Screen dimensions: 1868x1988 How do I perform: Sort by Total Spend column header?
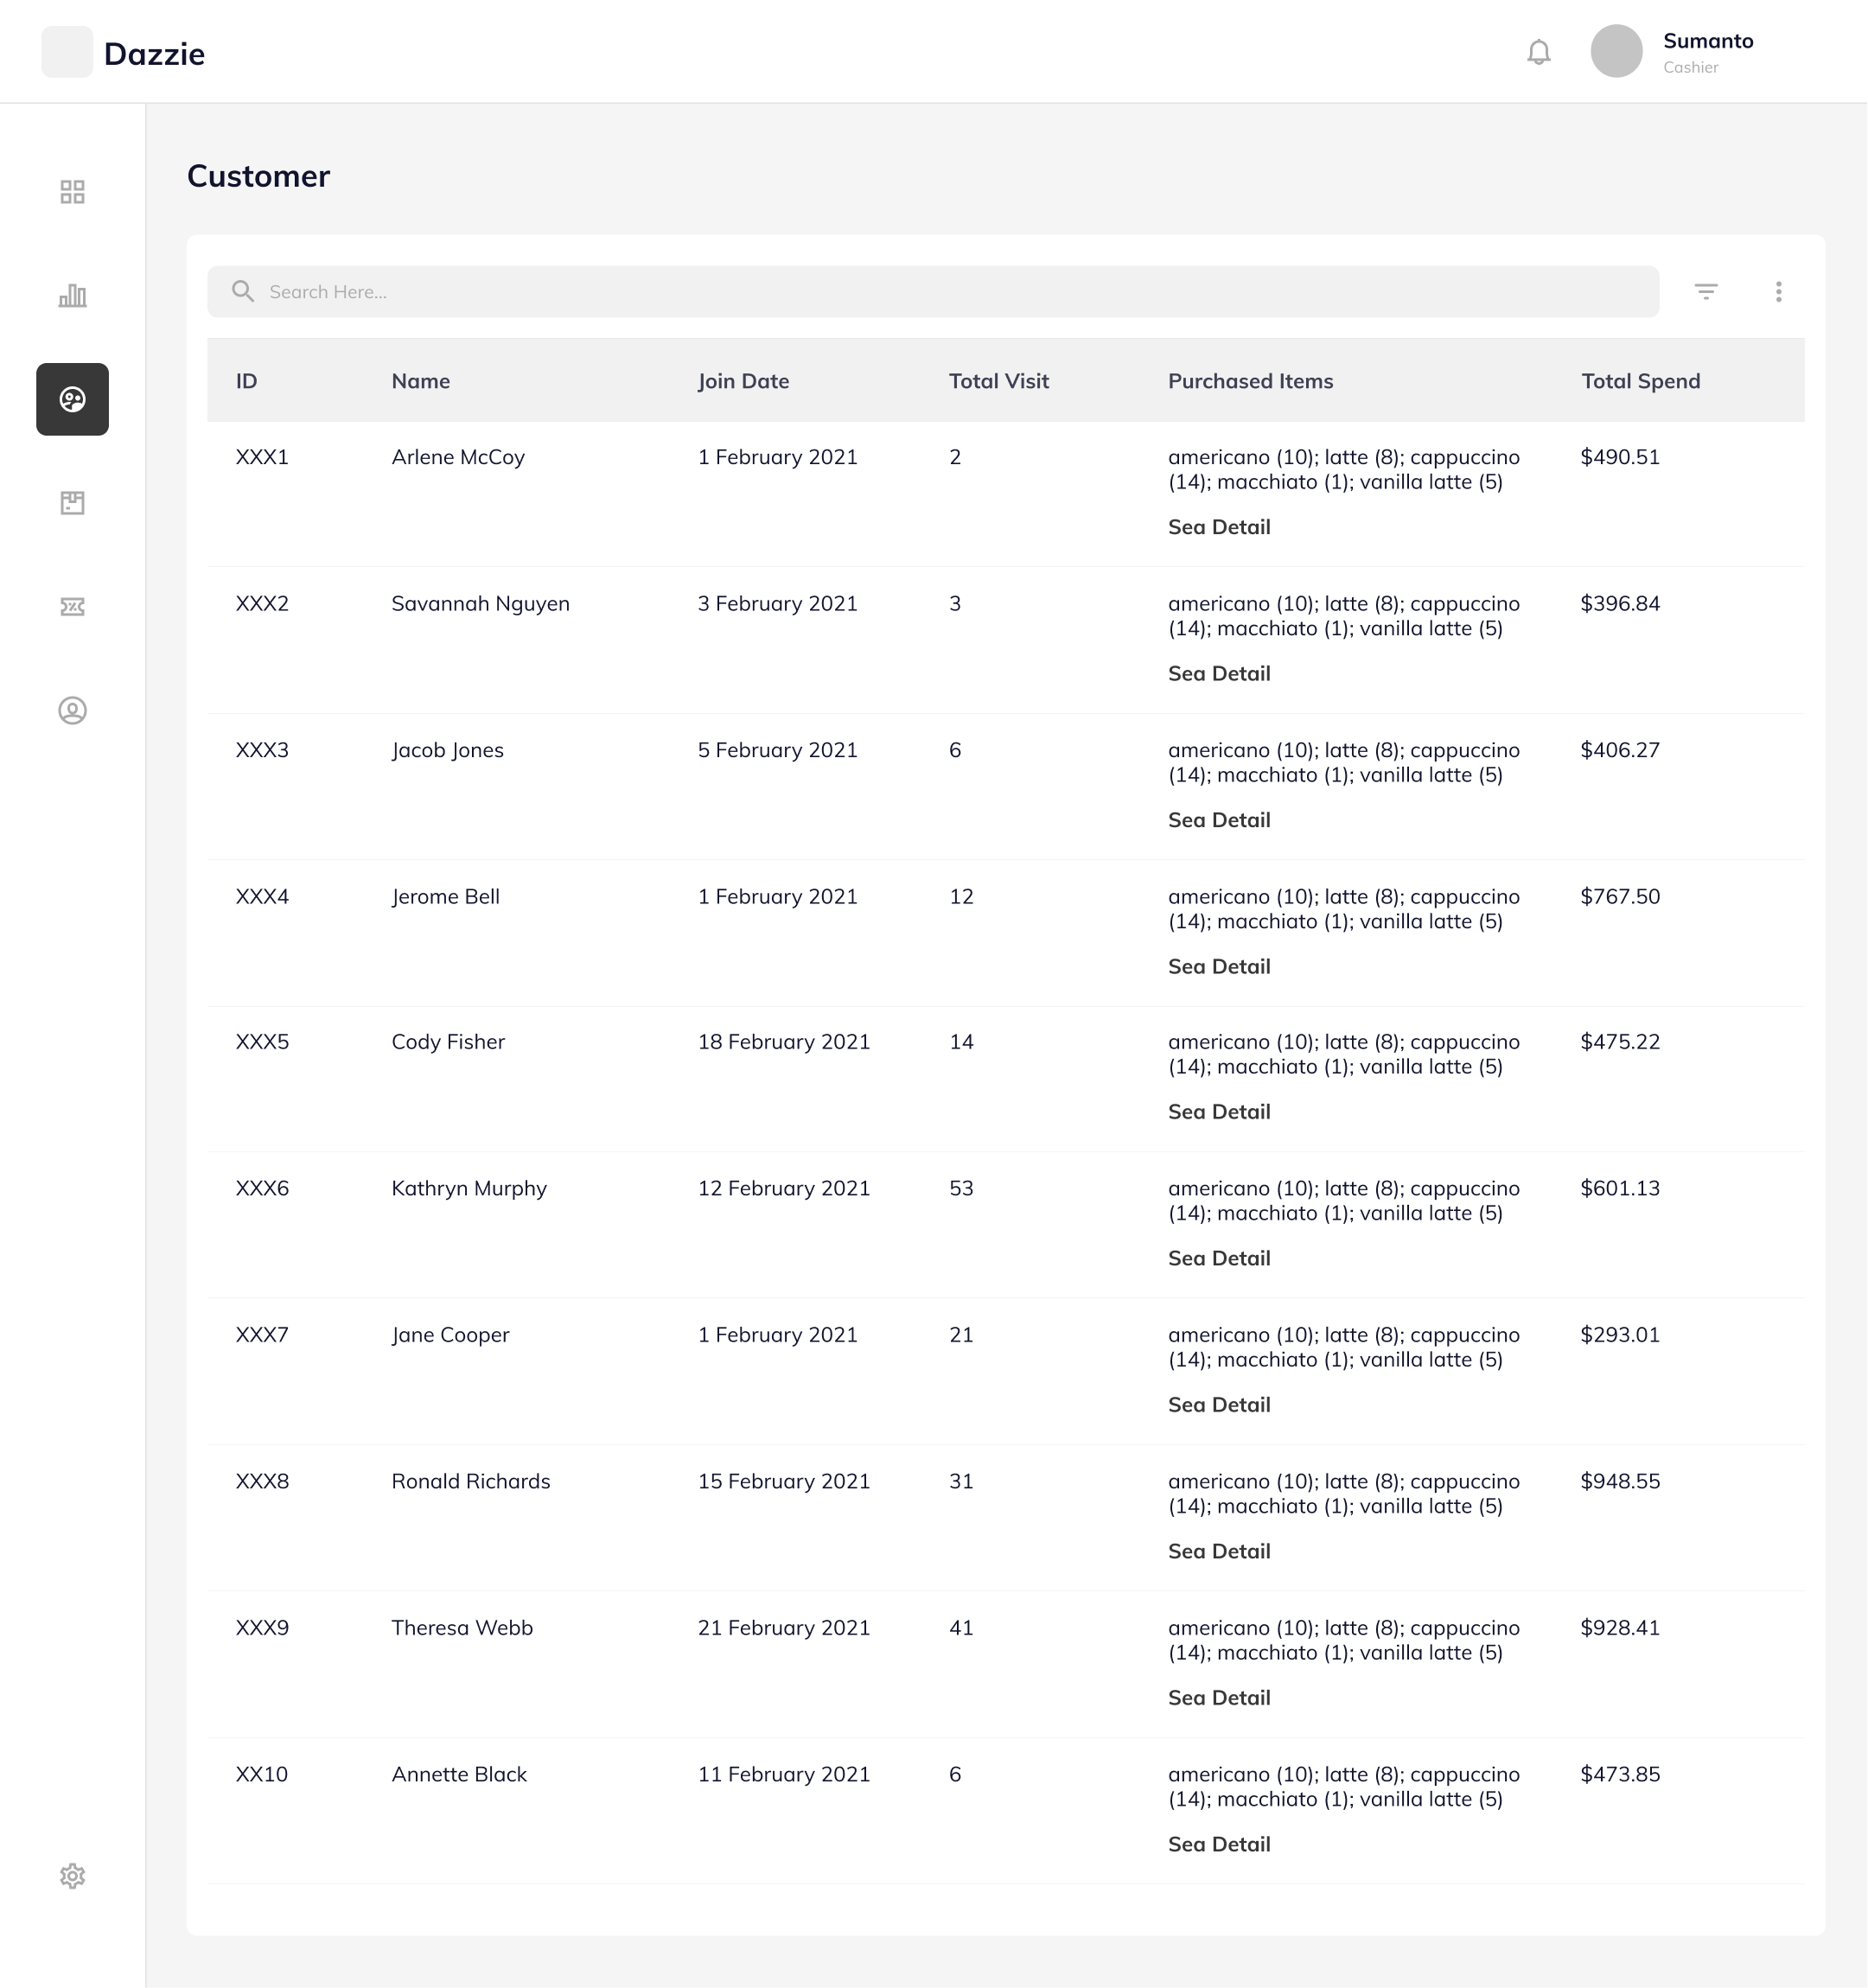(x=1640, y=381)
